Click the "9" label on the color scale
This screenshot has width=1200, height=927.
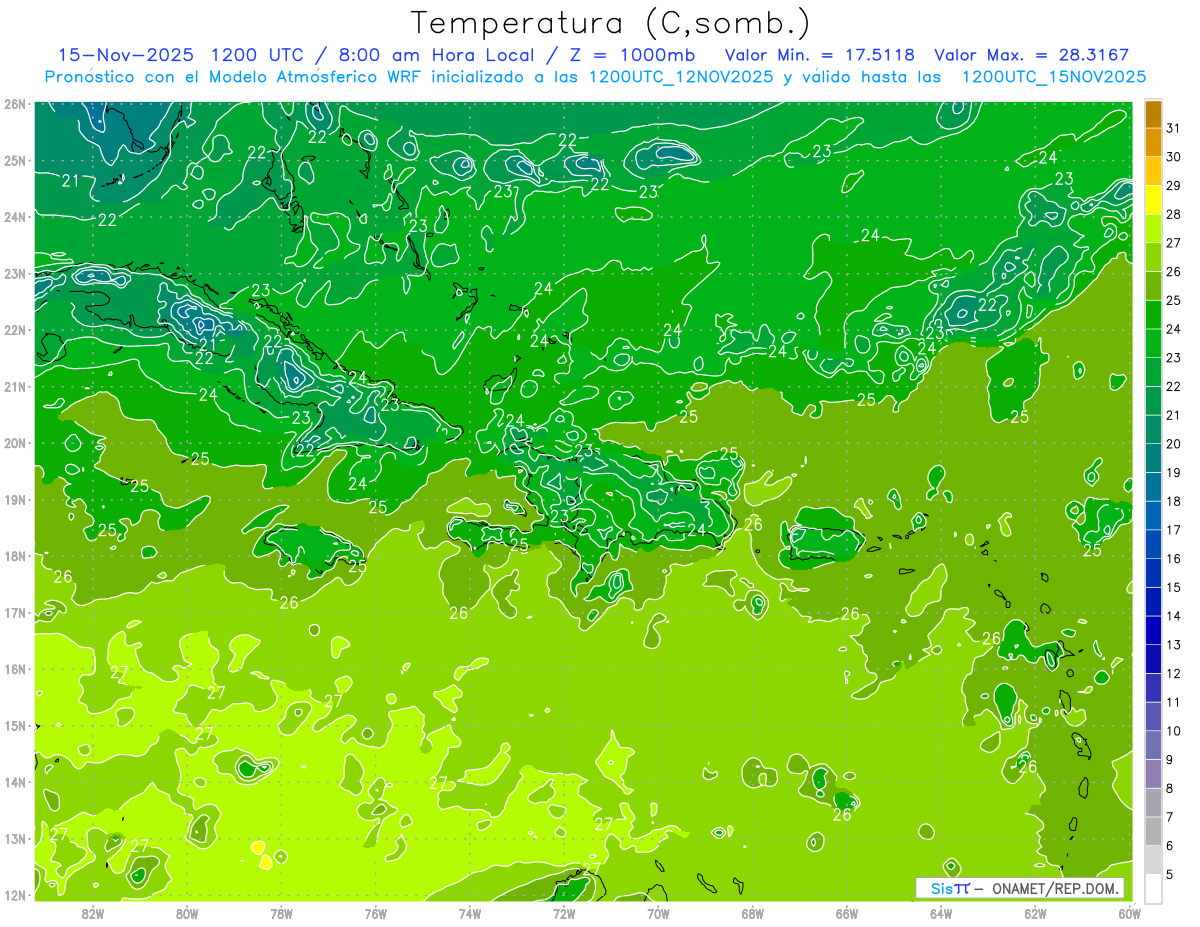(x=1170, y=760)
